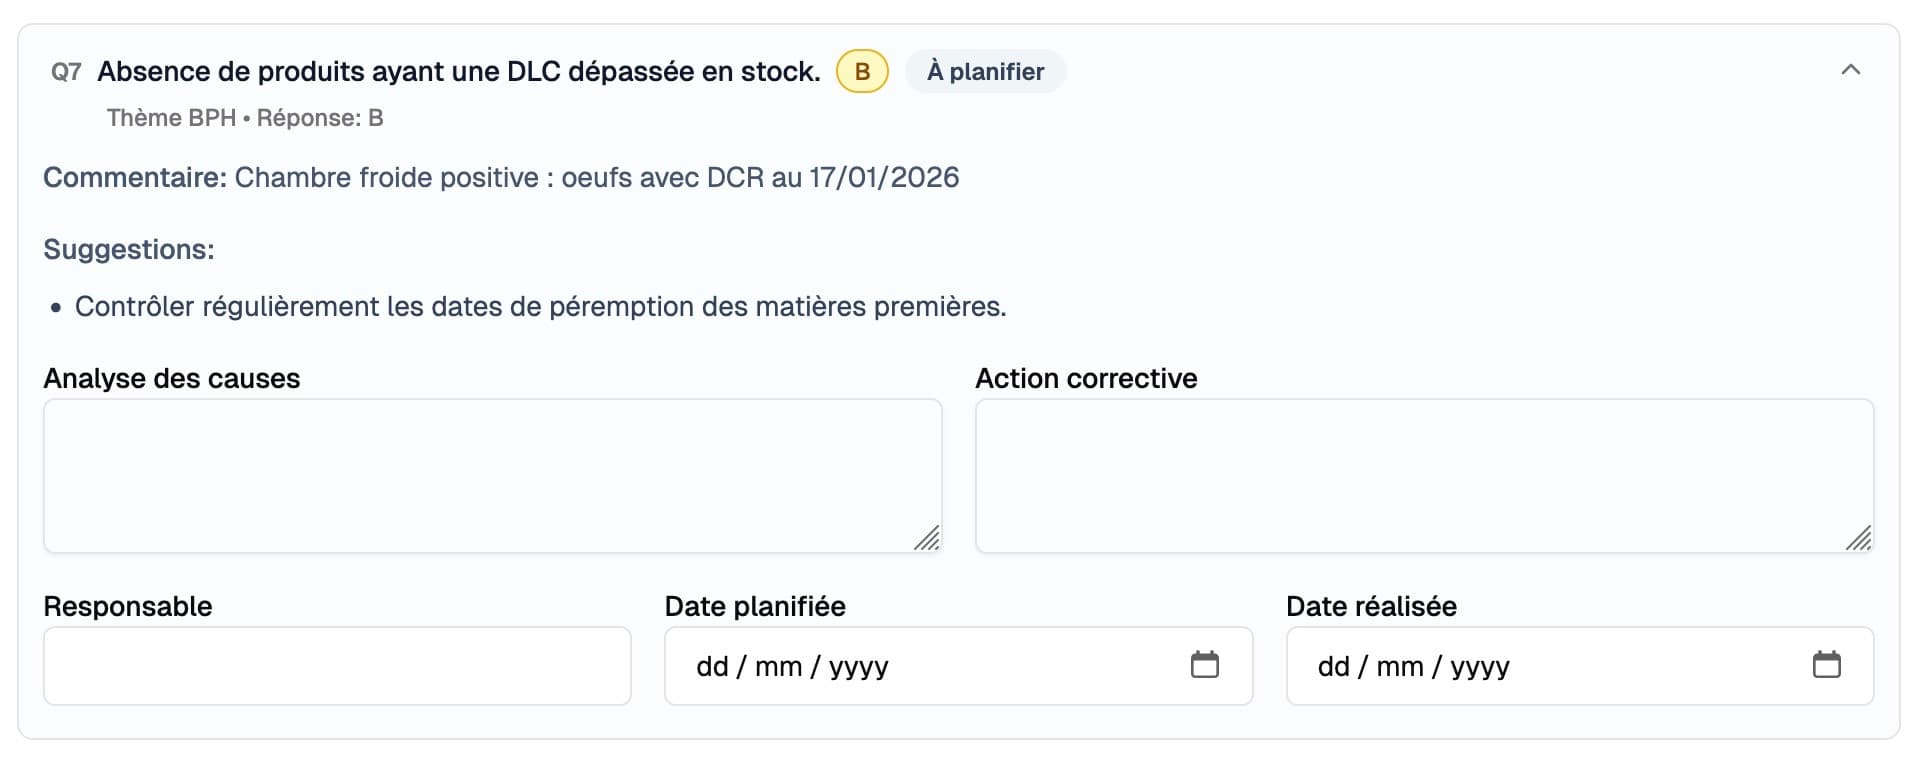
Task: Open calendar picker for Date réalisée
Action: click(x=1826, y=665)
